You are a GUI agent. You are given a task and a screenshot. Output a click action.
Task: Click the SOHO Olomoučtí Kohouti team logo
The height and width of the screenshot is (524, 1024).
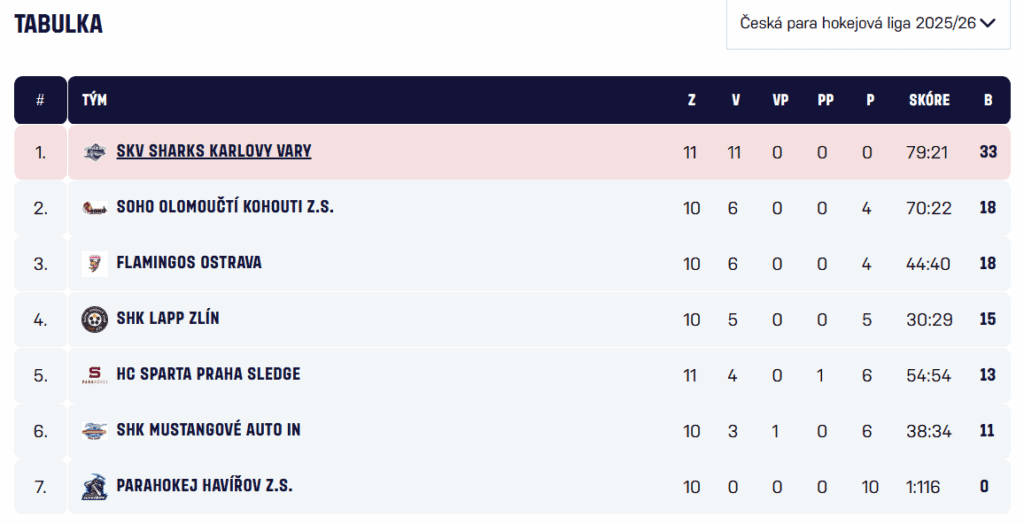click(x=94, y=208)
